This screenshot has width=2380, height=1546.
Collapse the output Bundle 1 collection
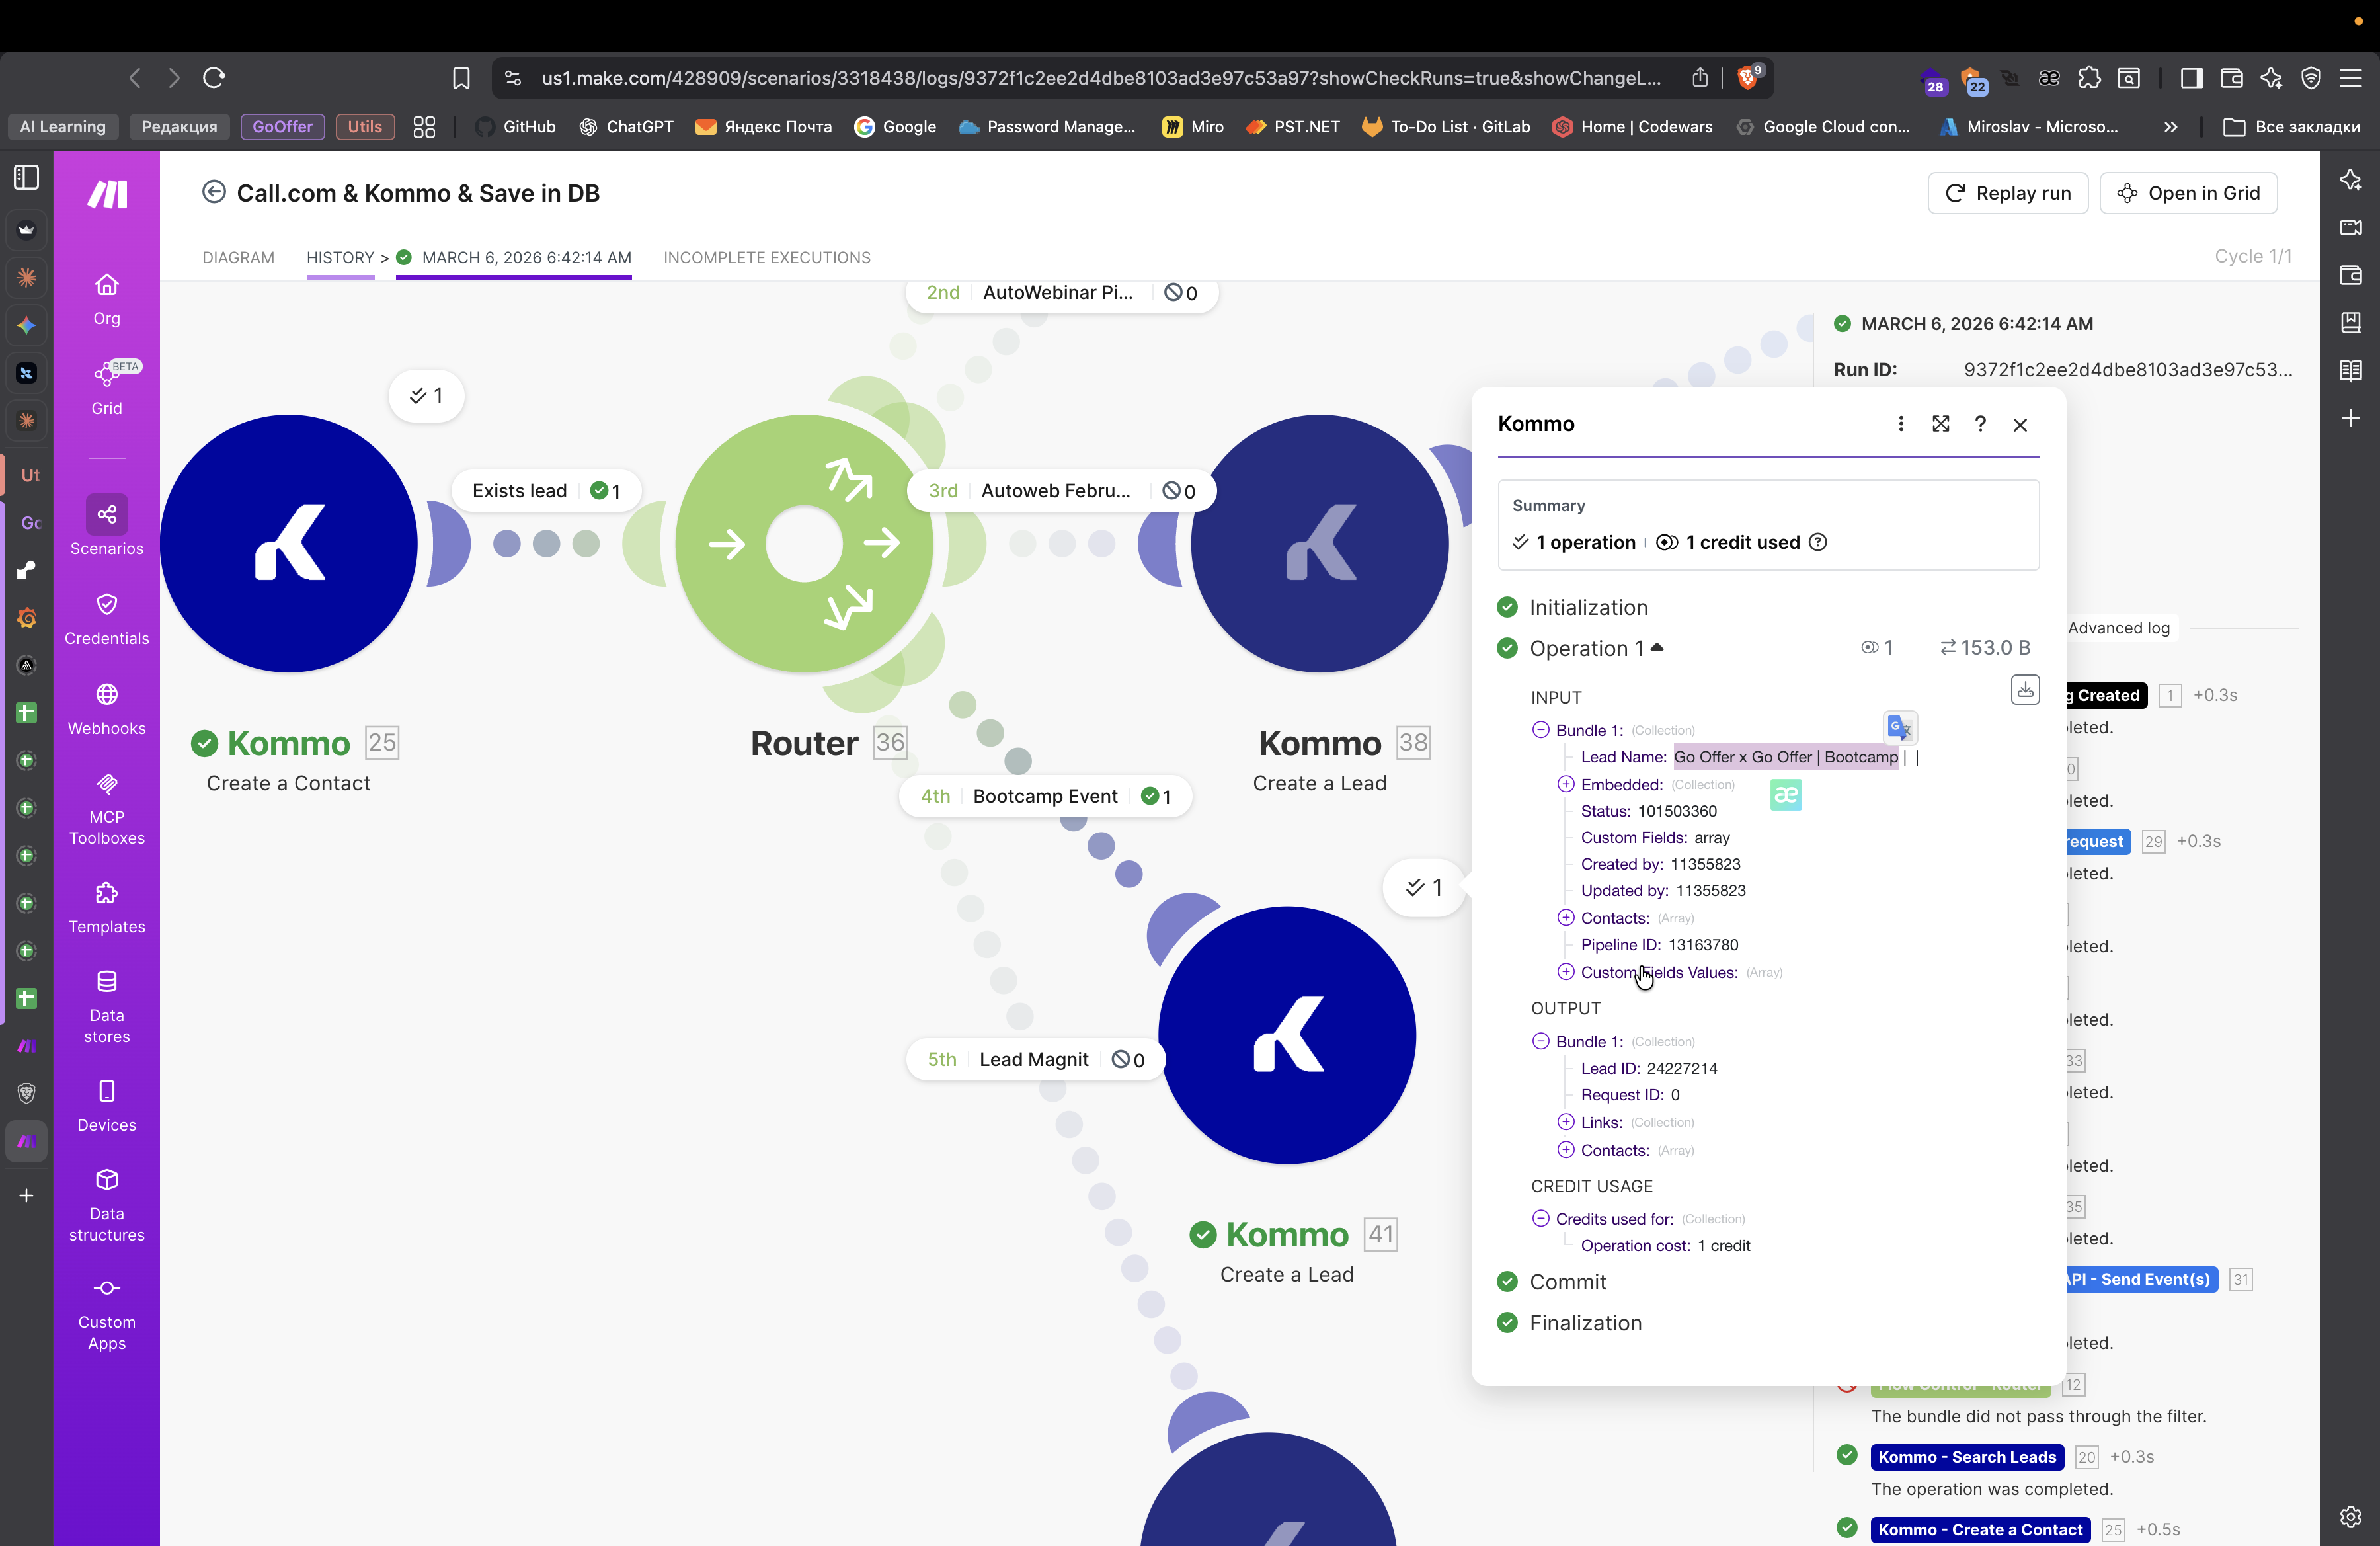click(1540, 1041)
